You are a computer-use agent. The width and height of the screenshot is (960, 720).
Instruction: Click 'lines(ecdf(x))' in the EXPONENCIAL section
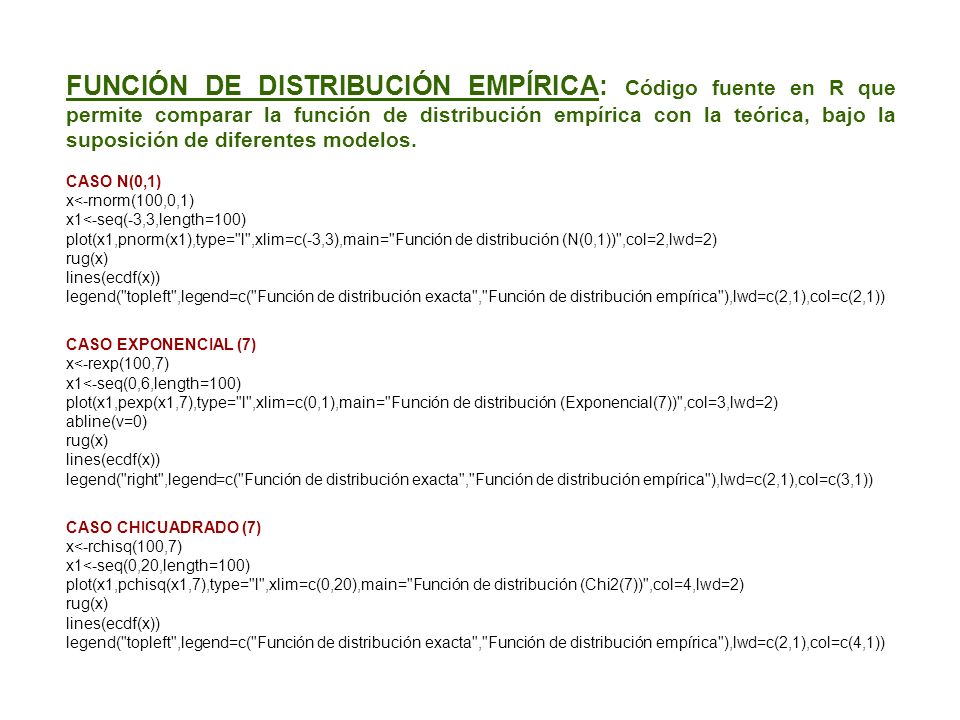pyautogui.click(x=113, y=460)
